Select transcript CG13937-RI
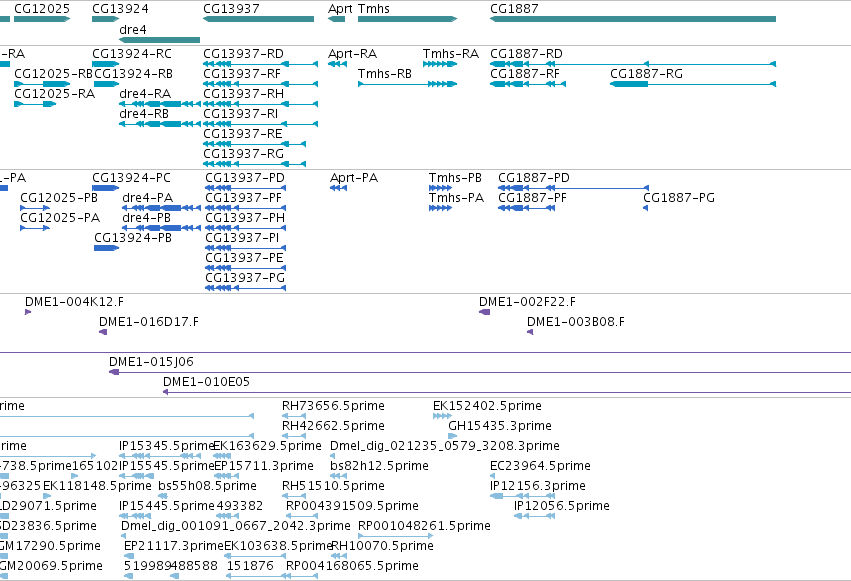The height and width of the screenshot is (581, 851). point(261,124)
